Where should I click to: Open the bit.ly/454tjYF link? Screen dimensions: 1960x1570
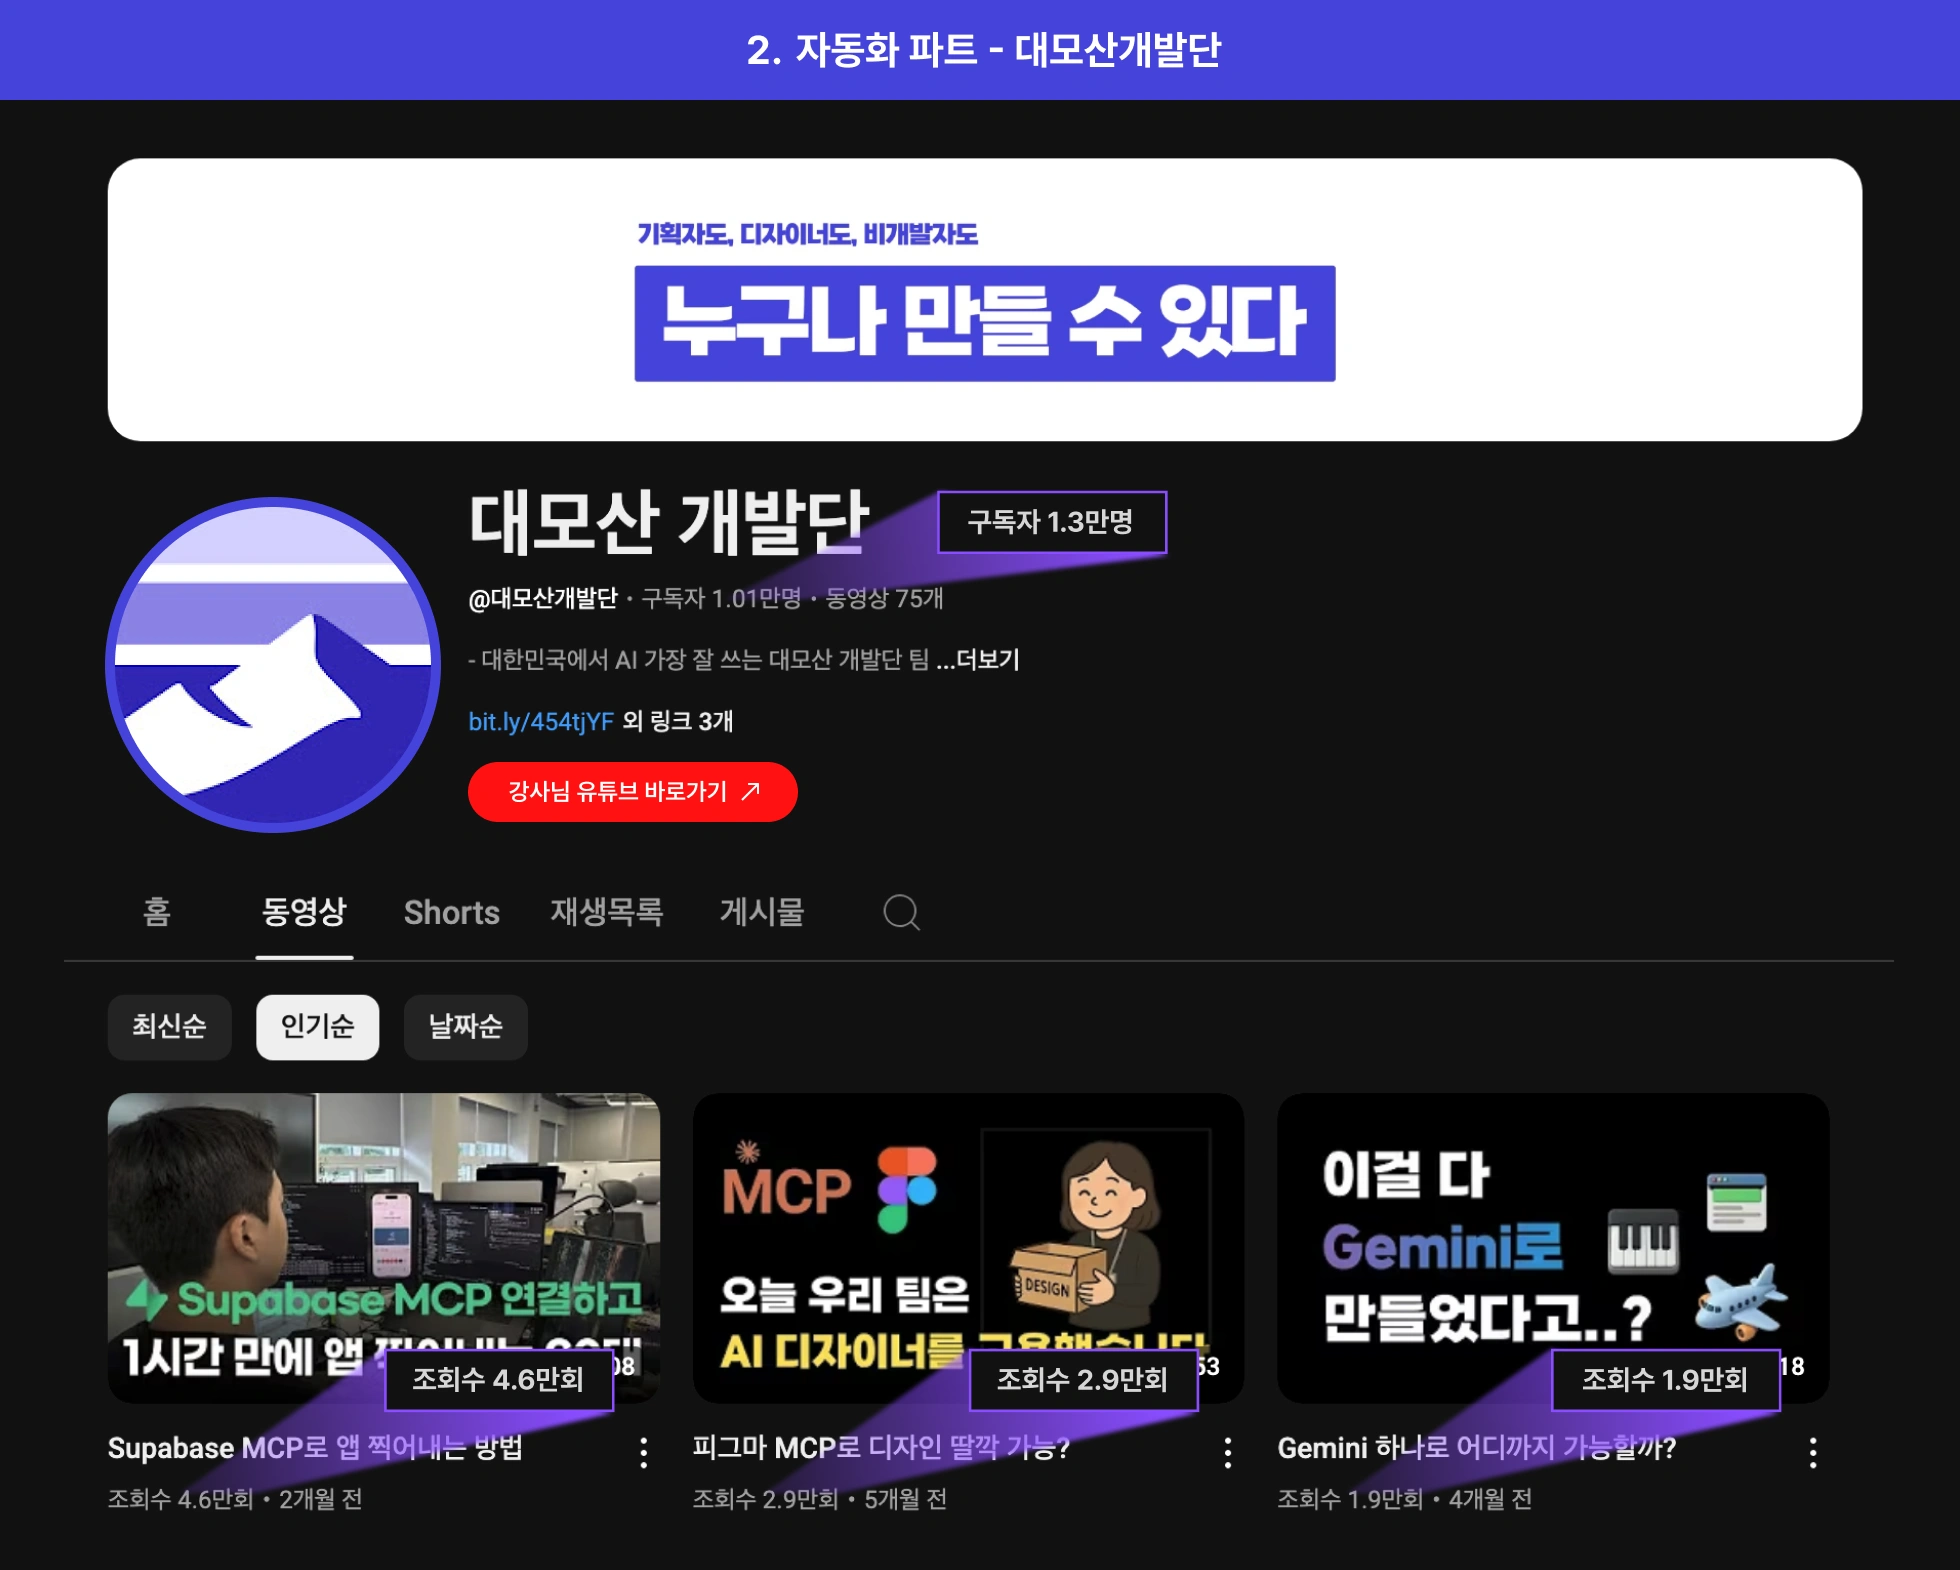541,721
